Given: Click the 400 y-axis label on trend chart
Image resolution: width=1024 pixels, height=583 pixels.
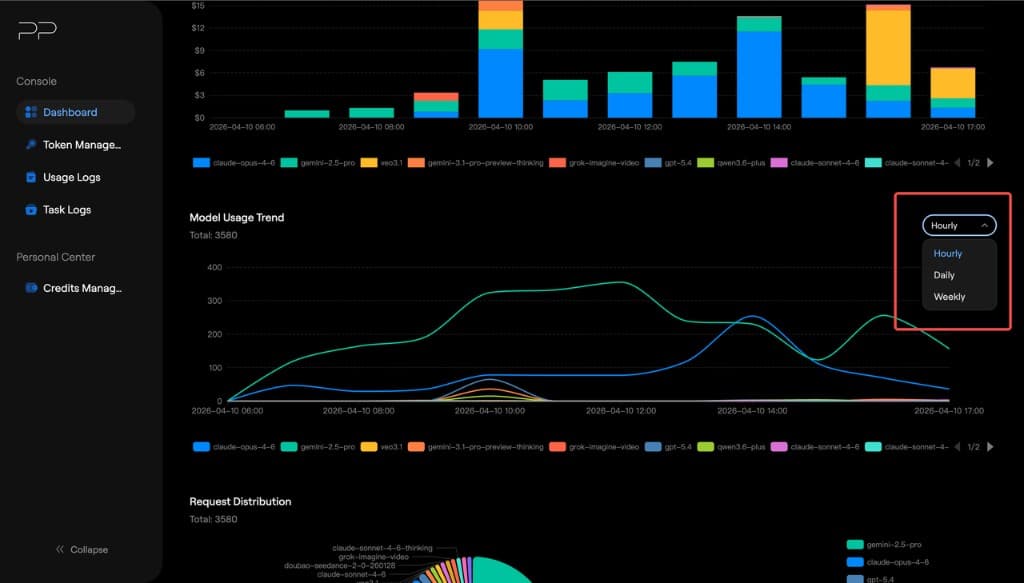Looking at the screenshot, I should tap(214, 267).
